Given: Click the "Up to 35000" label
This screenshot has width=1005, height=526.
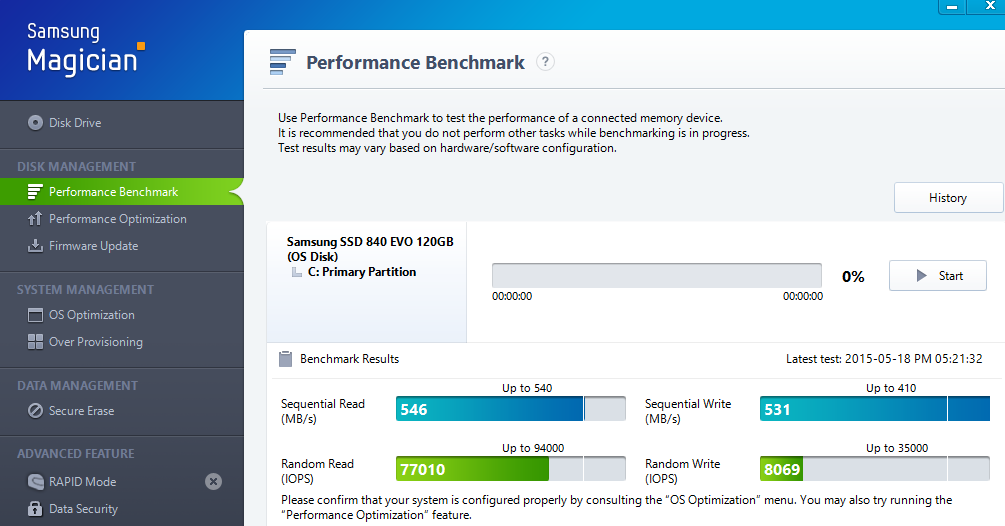Looking at the screenshot, I should point(897,448).
